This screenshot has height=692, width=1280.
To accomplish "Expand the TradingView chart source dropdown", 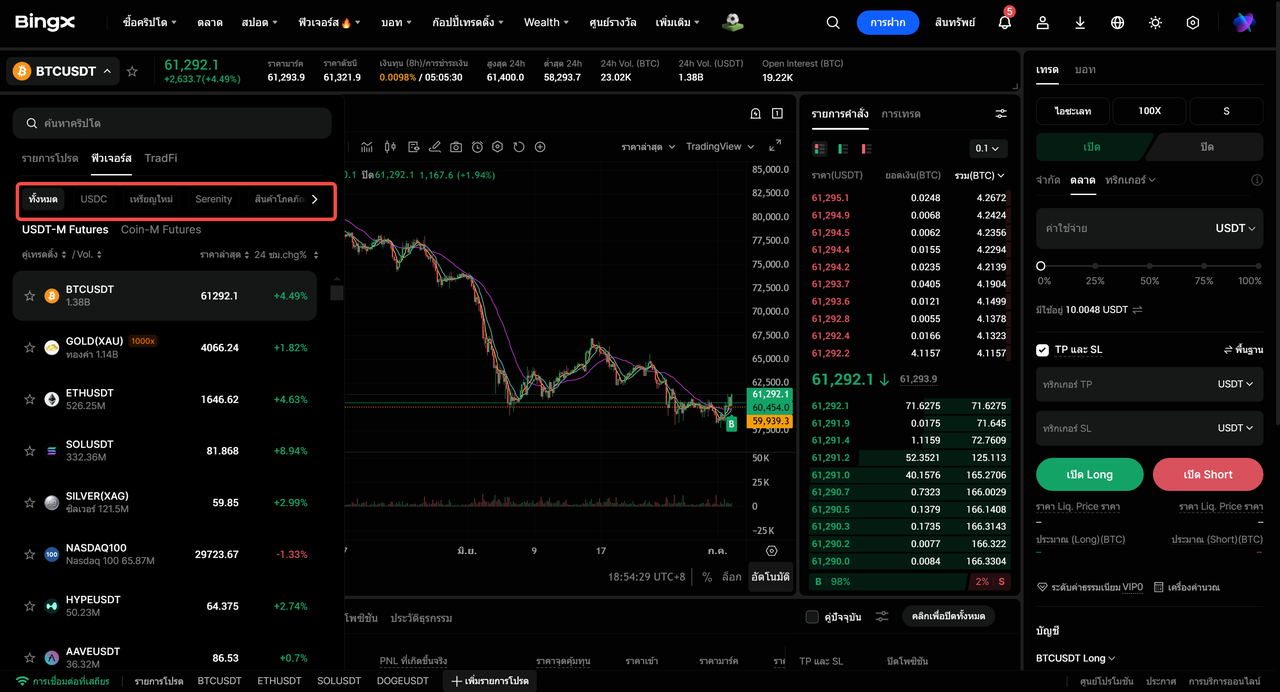I will [x=718, y=147].
